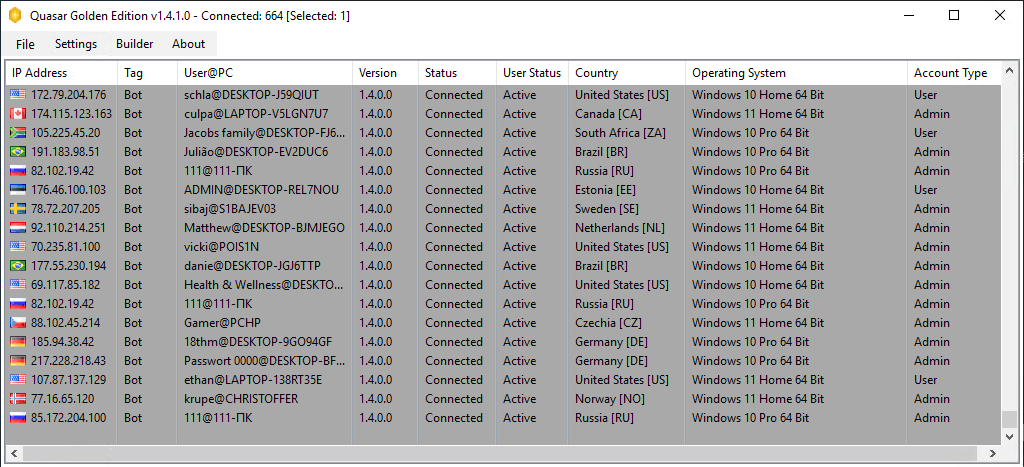Screen dimensions: 1024x467
Task: Click the Germany flag icon beside 217.228.218.43
Action: tap(18, 361)
